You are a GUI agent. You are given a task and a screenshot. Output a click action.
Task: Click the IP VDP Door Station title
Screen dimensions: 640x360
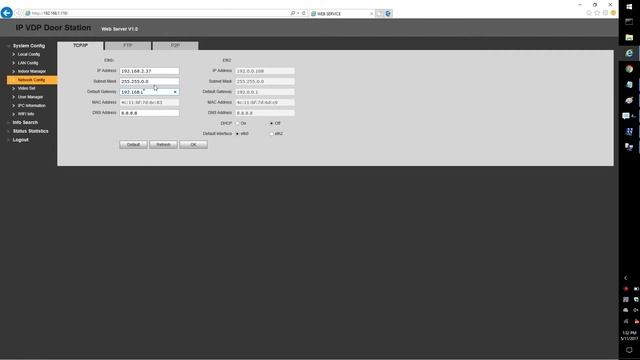[53, 28]
